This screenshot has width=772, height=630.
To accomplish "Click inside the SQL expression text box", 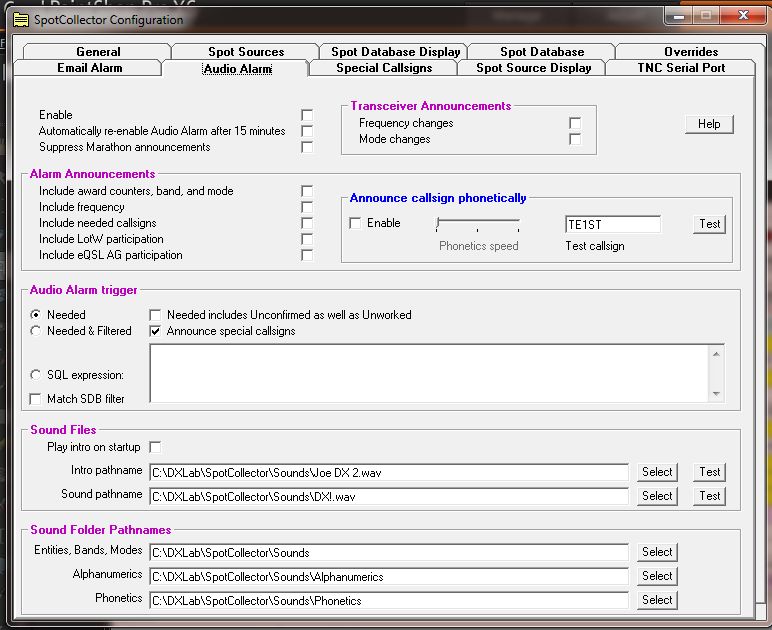I will 430,373.
